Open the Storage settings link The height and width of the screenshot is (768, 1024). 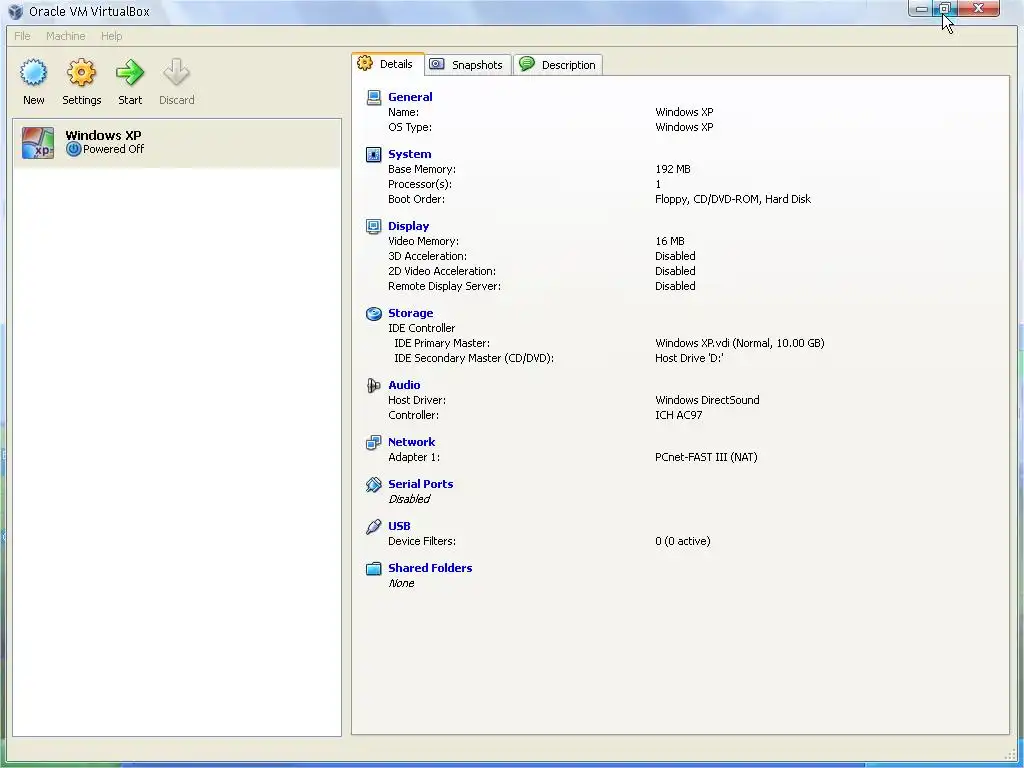410,313
